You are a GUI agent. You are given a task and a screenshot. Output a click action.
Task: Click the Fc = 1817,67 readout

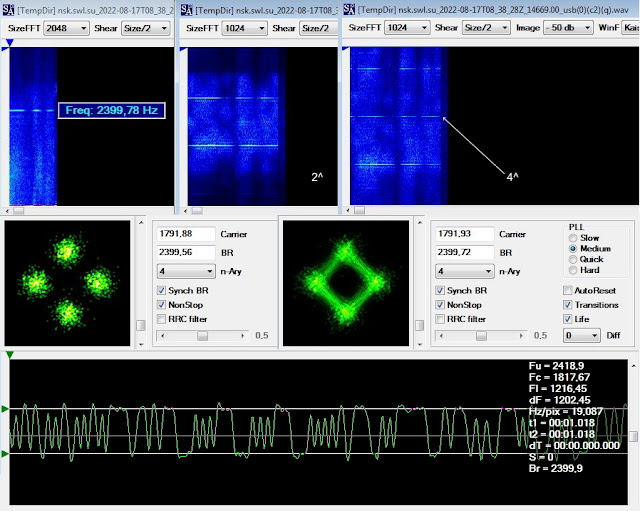click(559, 377)
